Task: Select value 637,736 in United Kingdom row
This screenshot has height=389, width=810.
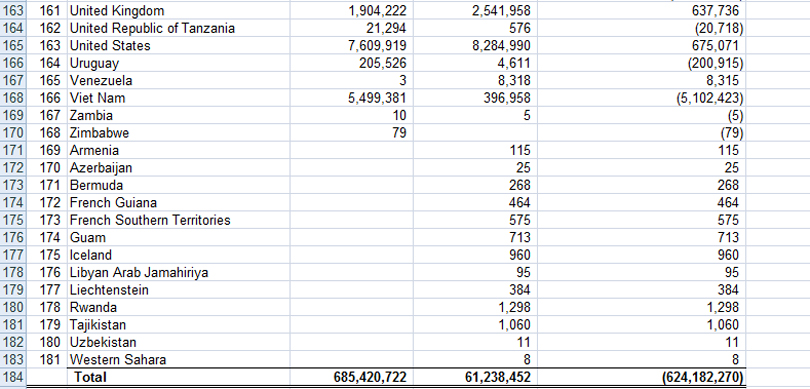Action: 641,10
